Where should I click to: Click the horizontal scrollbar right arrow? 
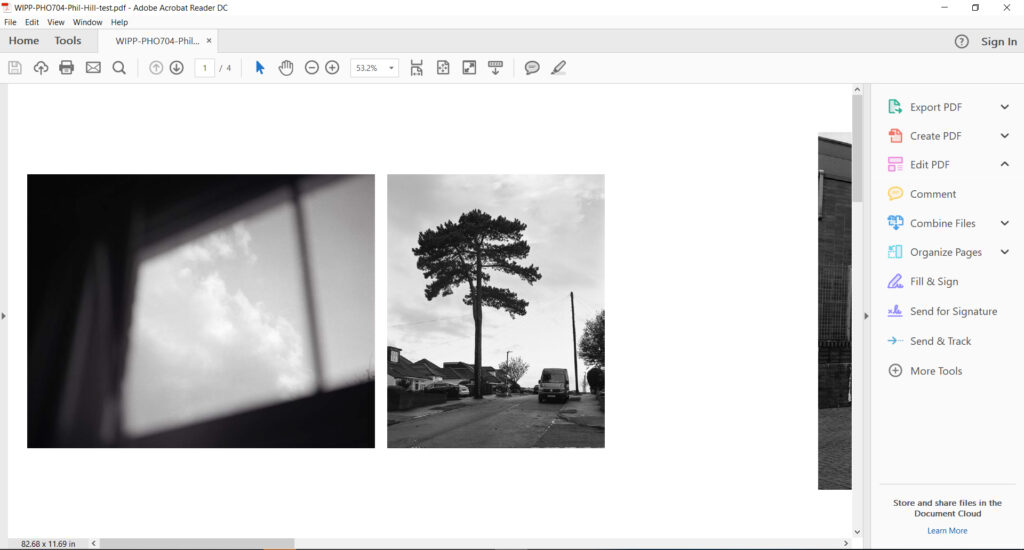pos(846,543)
